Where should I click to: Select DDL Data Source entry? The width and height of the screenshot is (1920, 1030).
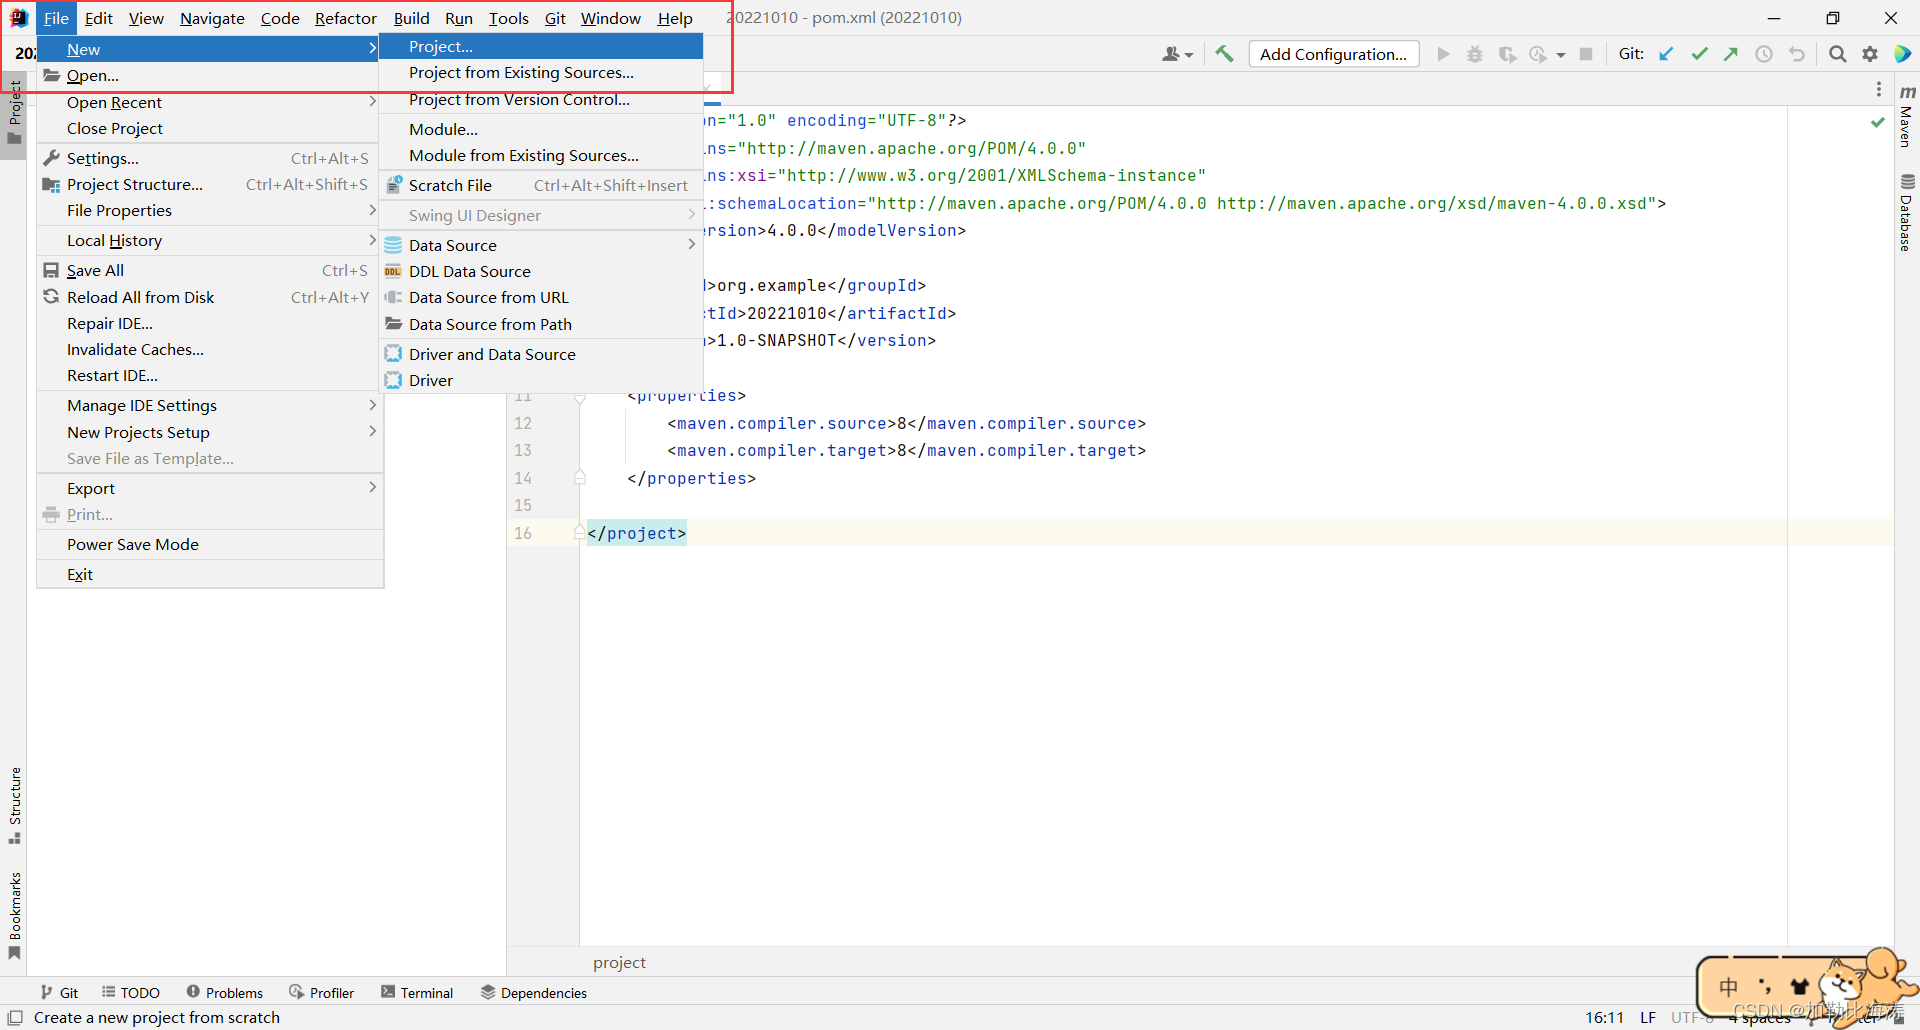pyautogui.click(x=541, y=271)
